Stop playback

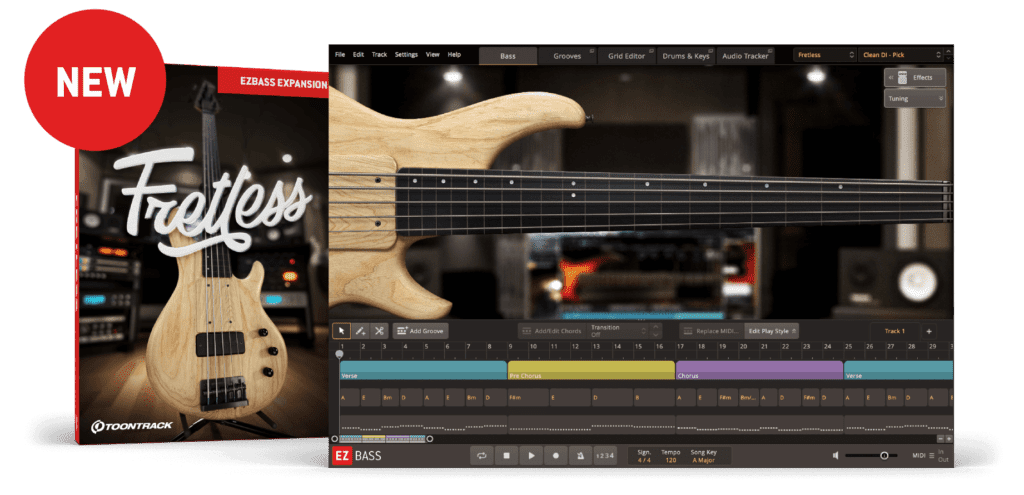tap(506, 456)
